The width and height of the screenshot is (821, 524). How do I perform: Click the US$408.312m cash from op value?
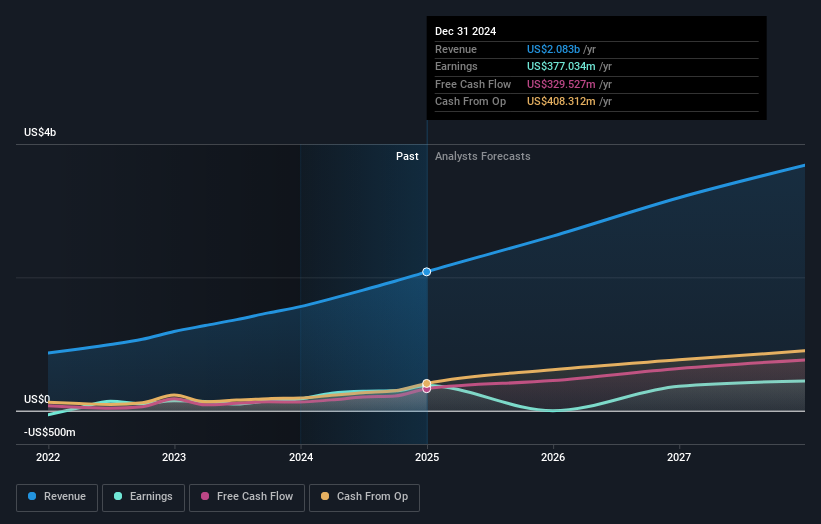(561, 102)
